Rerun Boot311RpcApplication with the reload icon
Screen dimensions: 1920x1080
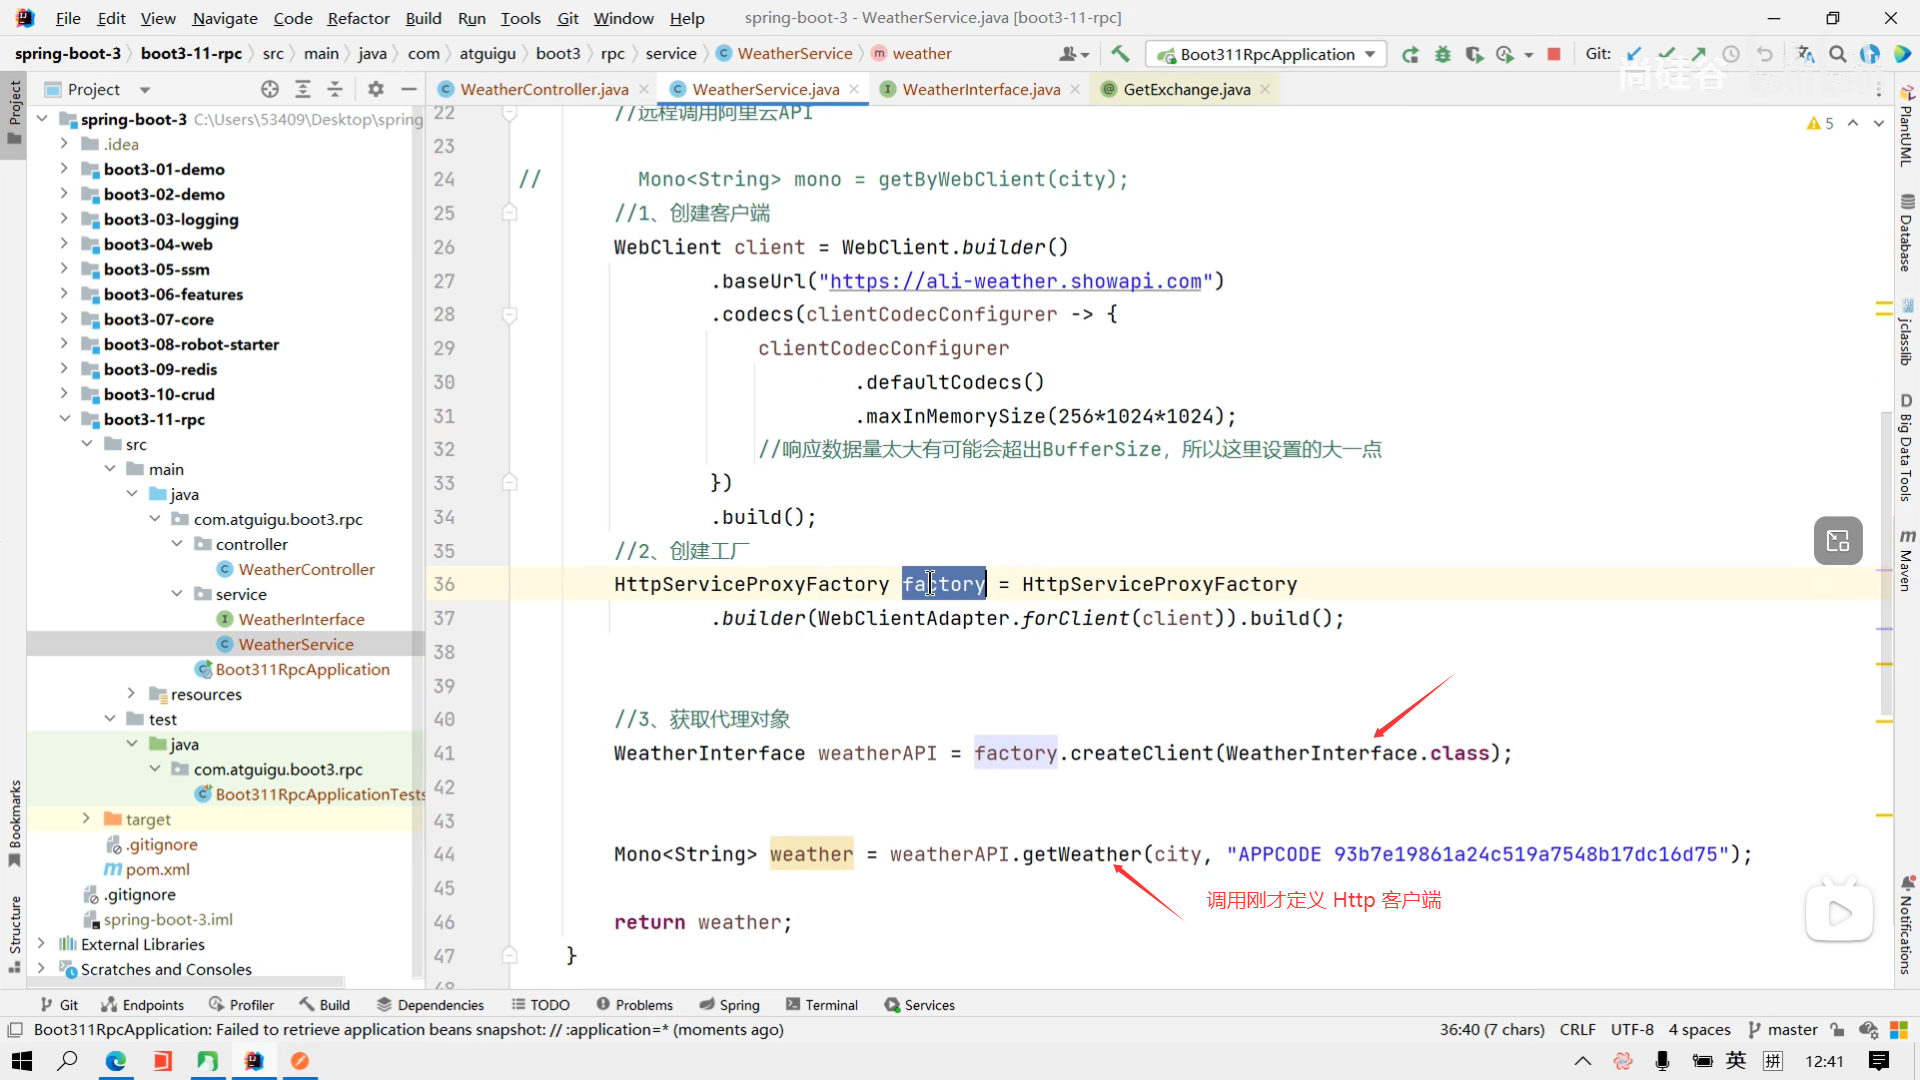coord(1410,54)
